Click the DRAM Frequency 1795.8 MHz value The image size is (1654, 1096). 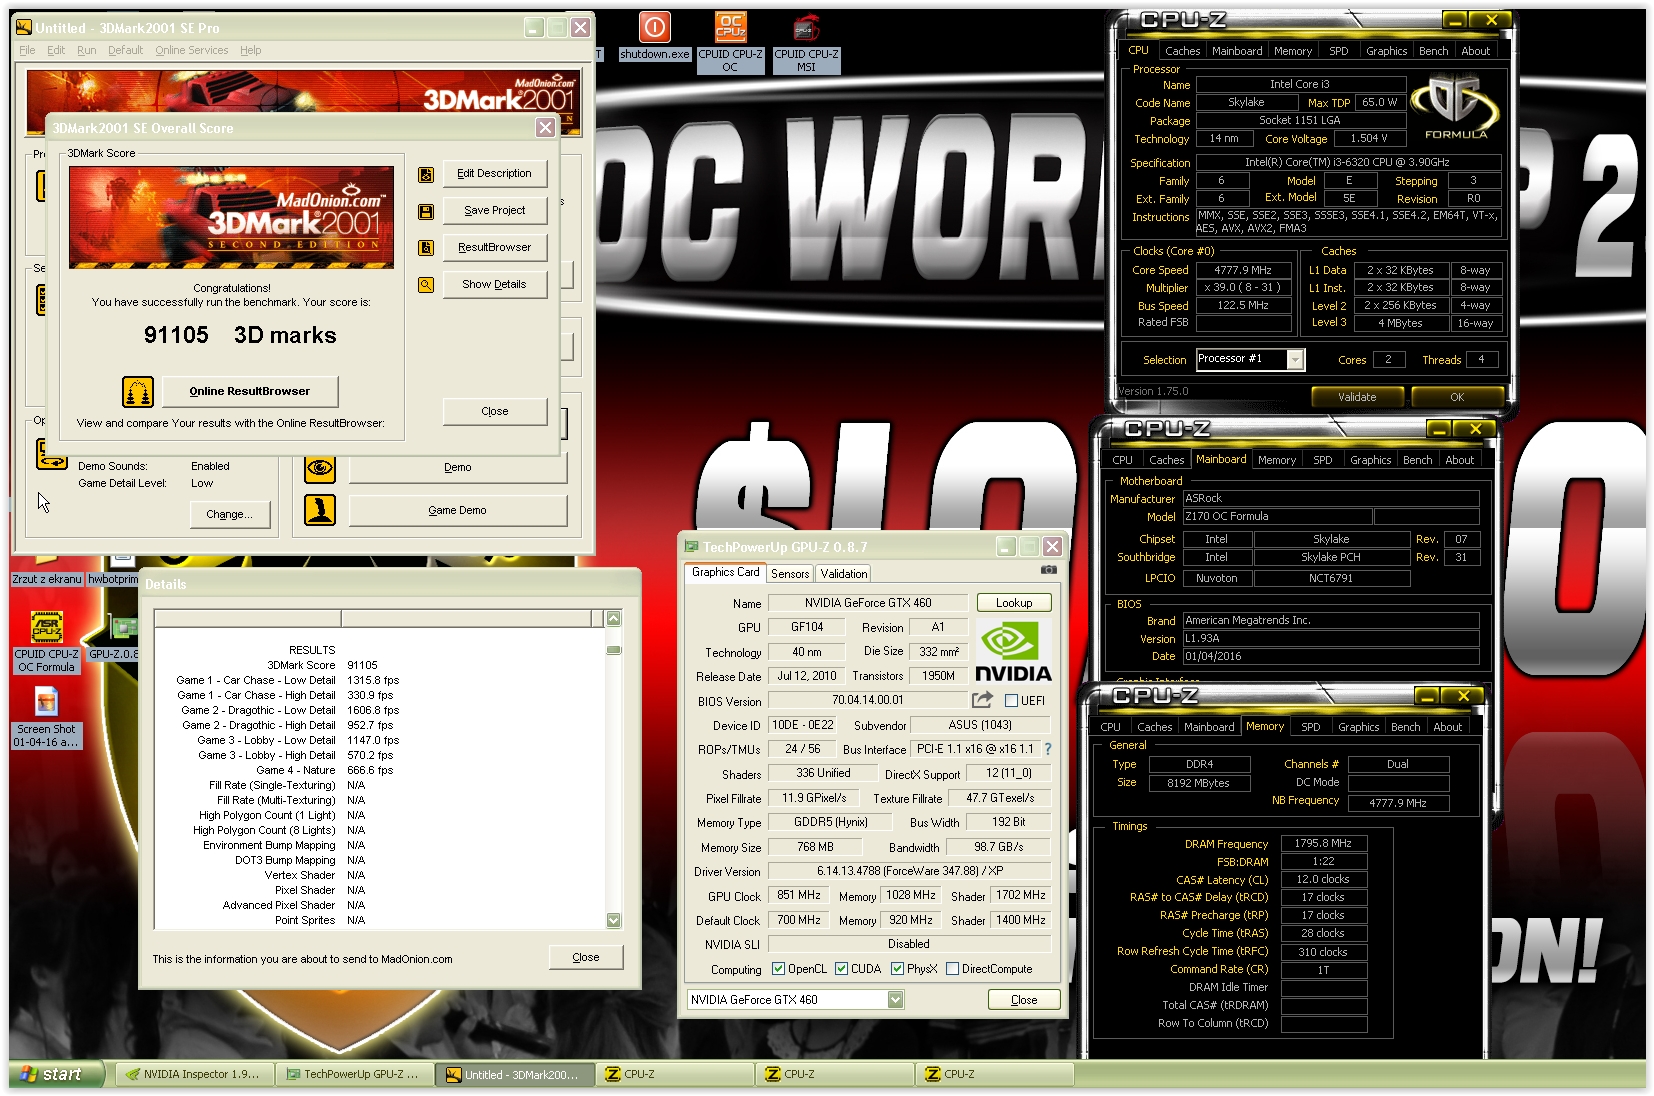click(1323, 844)
